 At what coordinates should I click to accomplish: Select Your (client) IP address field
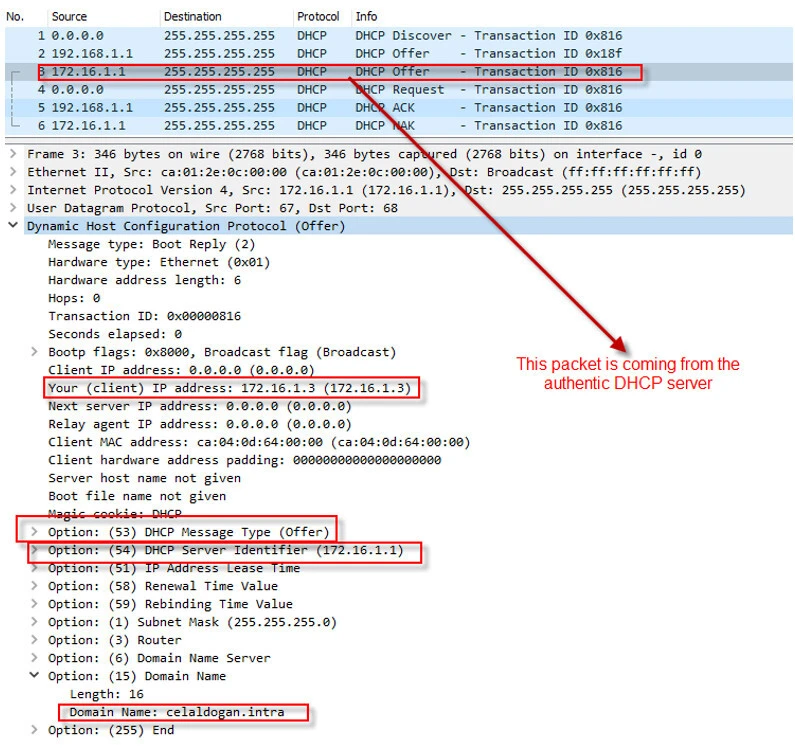[x=232, y=388]
